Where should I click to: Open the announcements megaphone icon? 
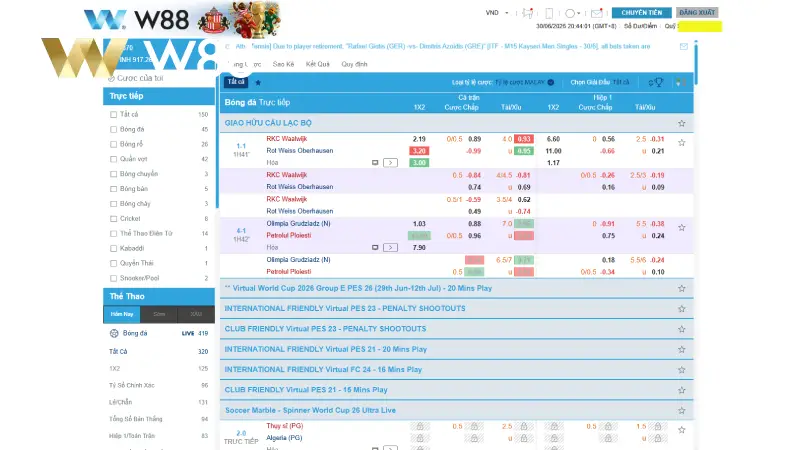528,13
